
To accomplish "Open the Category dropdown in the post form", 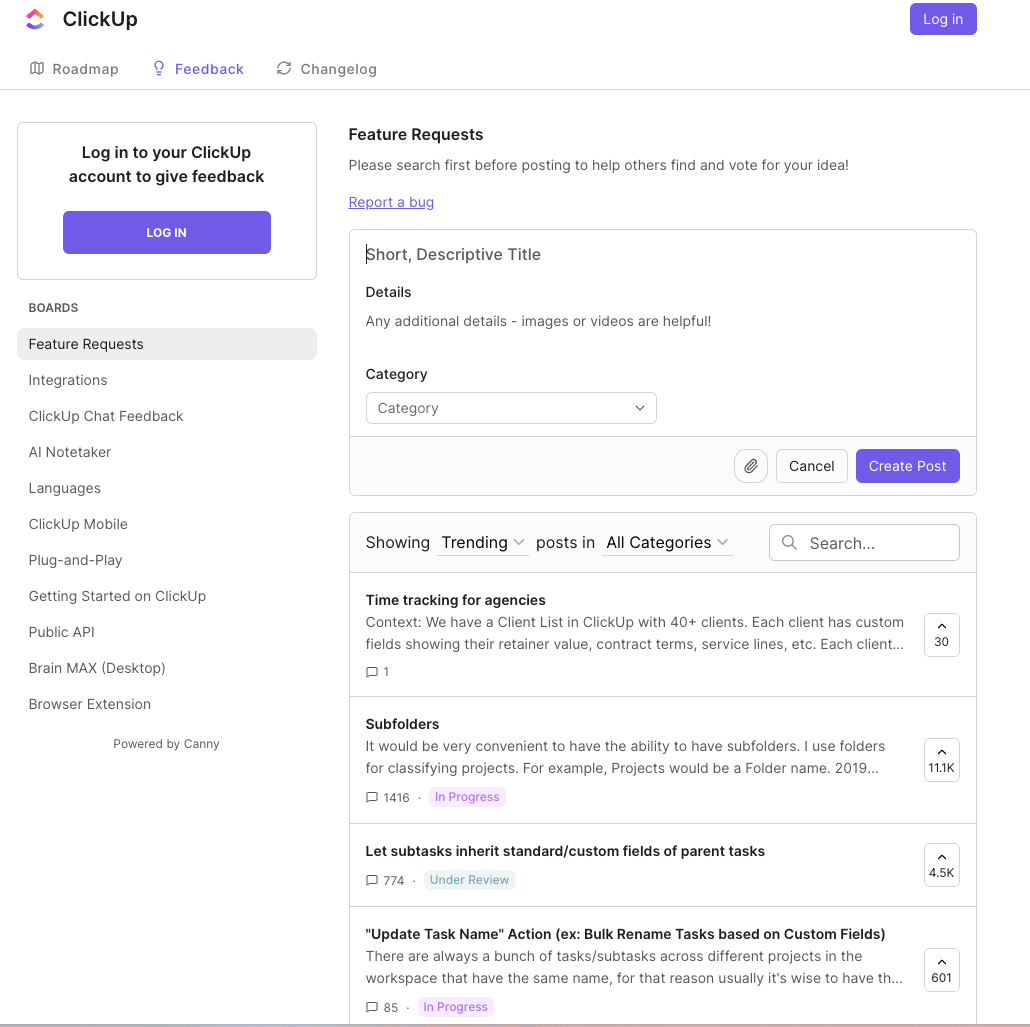I will [511, 408].
